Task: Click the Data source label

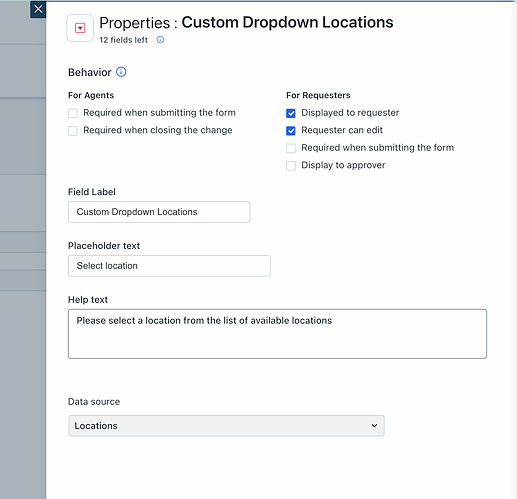Action: coord(94,402)
